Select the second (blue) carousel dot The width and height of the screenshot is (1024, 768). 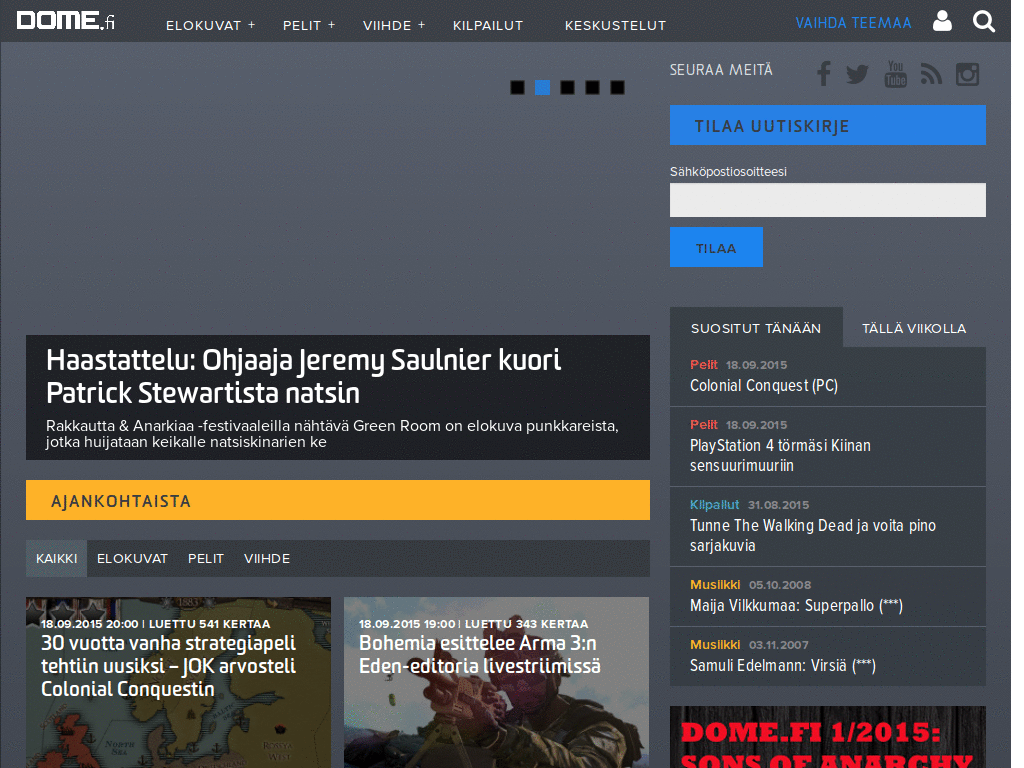click(x=542, y=88)
